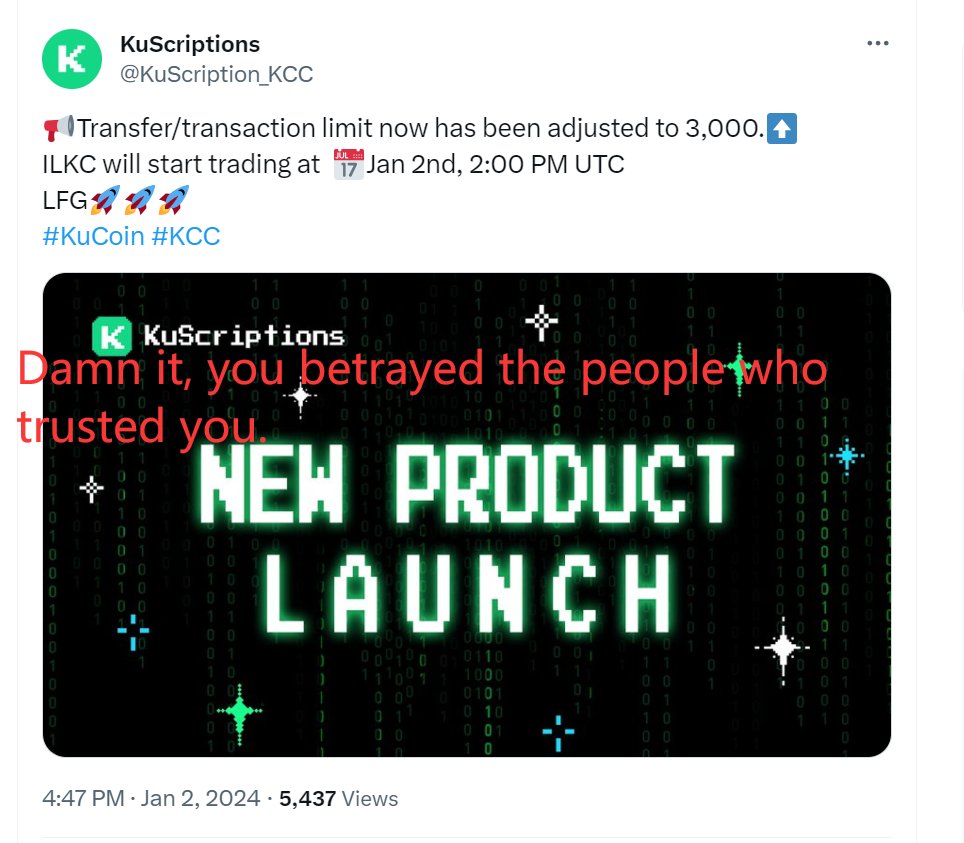
Task: Click the 4:47 PM Jan 2, 2024 timestamp
Action: [151, 798]
